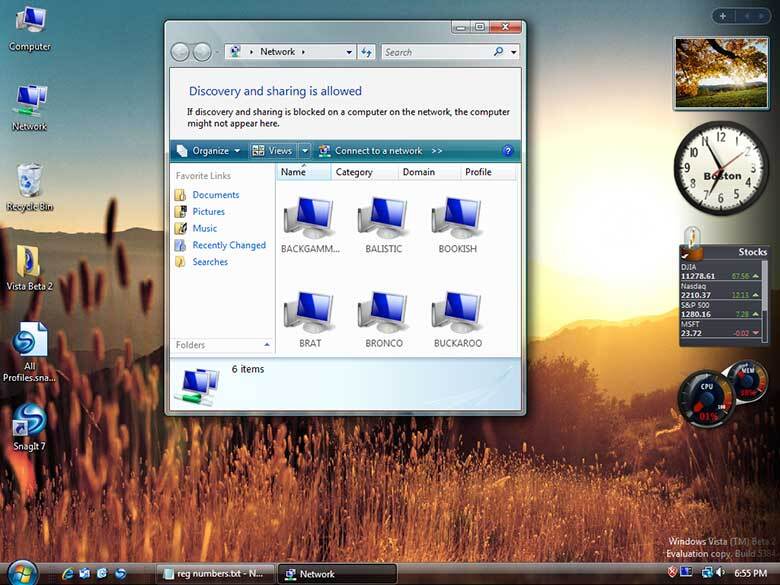Screen dimensions: 780x585
Task: Click the arrow after Network in breadcrumb
Action: 303,52
